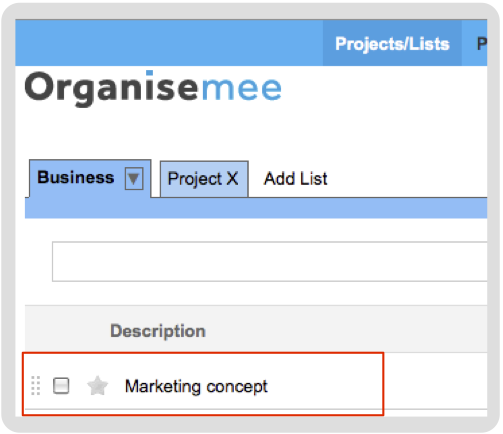Focus the new task input field
503x434 pixels.
tap(269, 262)
